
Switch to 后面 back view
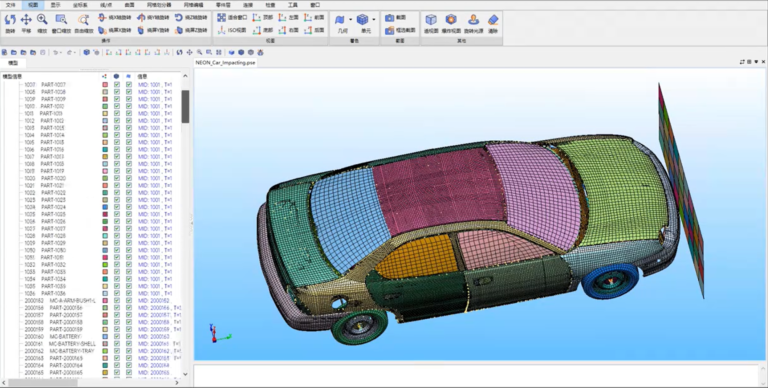tap(314, 30)
